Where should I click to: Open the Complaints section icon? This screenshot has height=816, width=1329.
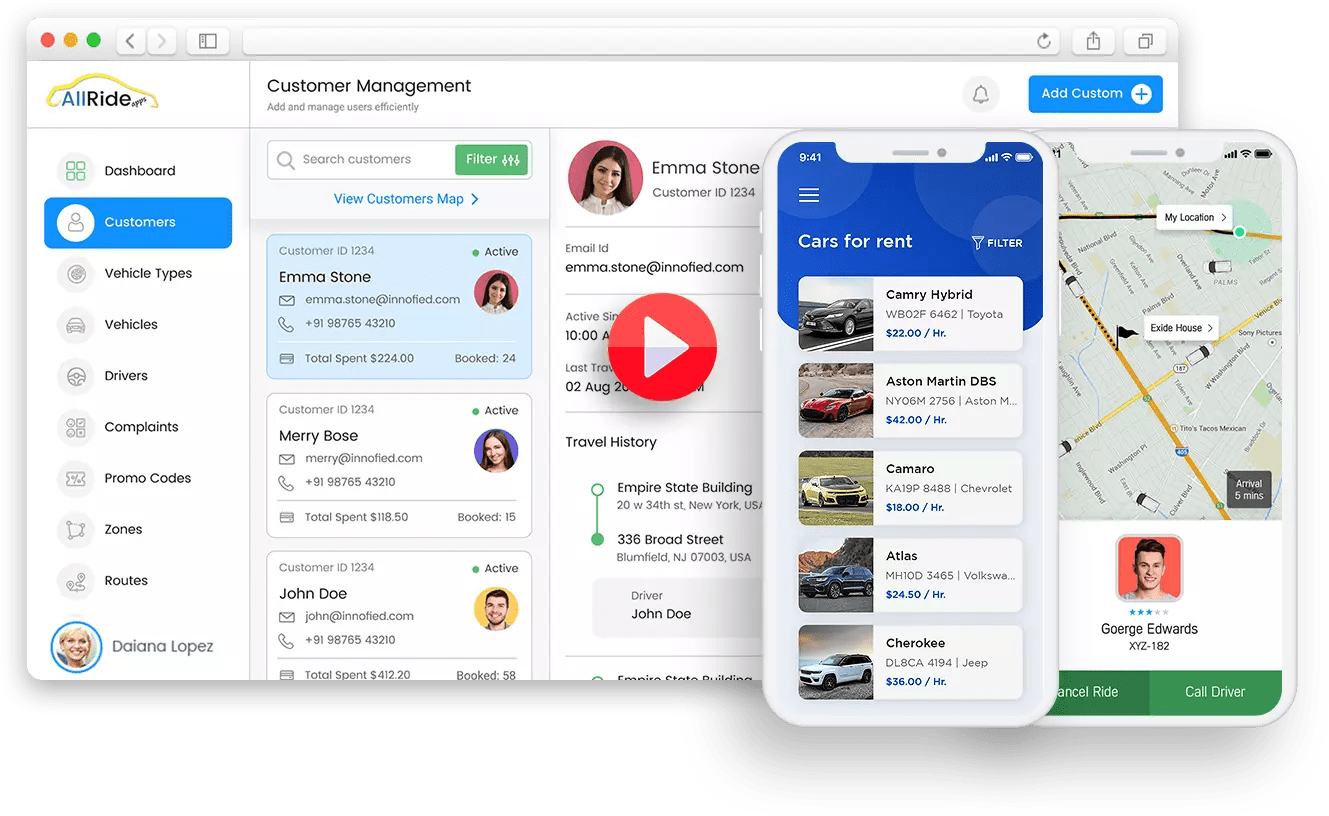[x=75, y=426]
